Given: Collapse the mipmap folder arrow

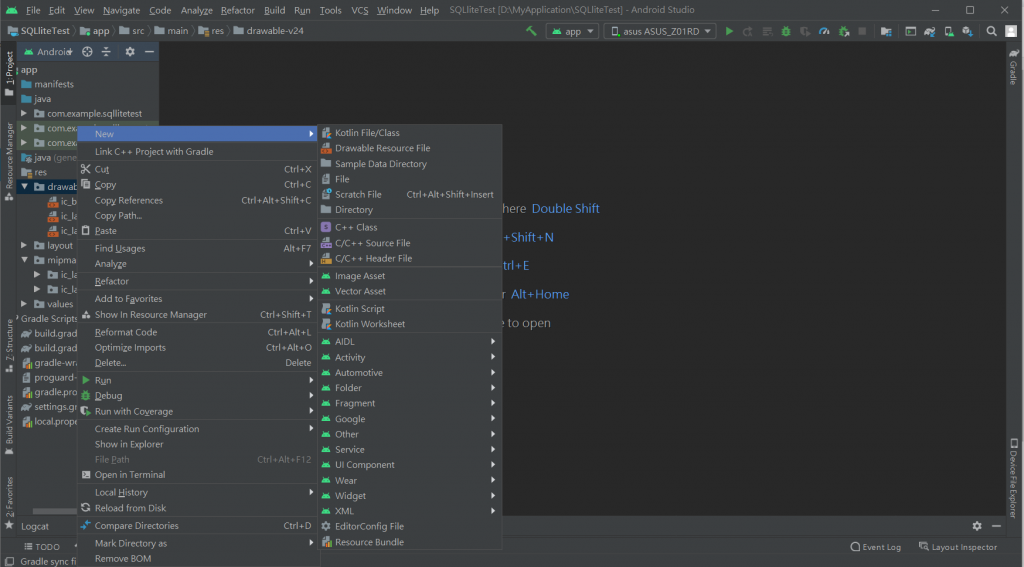Looking at the screenshot, I should tap(24, 260).
